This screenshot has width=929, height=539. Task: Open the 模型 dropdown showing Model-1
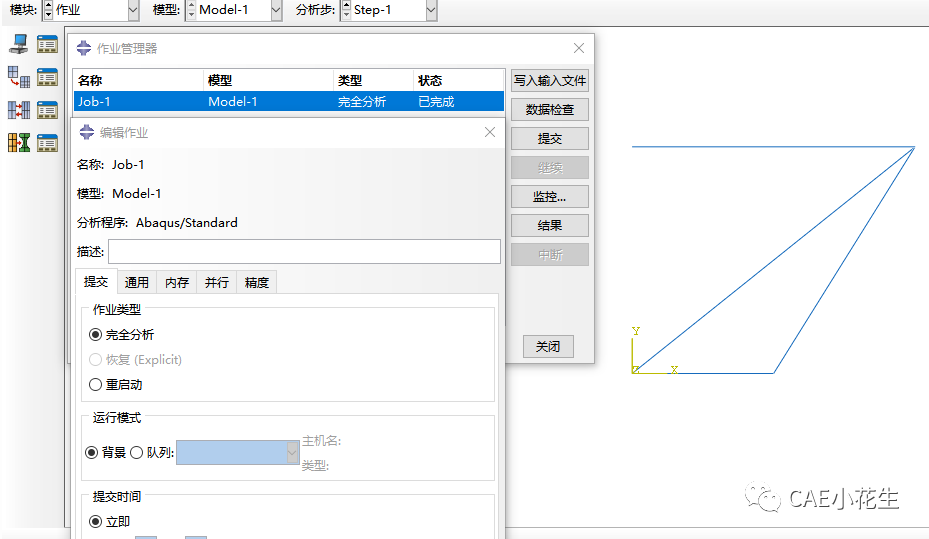coord(276,10)
